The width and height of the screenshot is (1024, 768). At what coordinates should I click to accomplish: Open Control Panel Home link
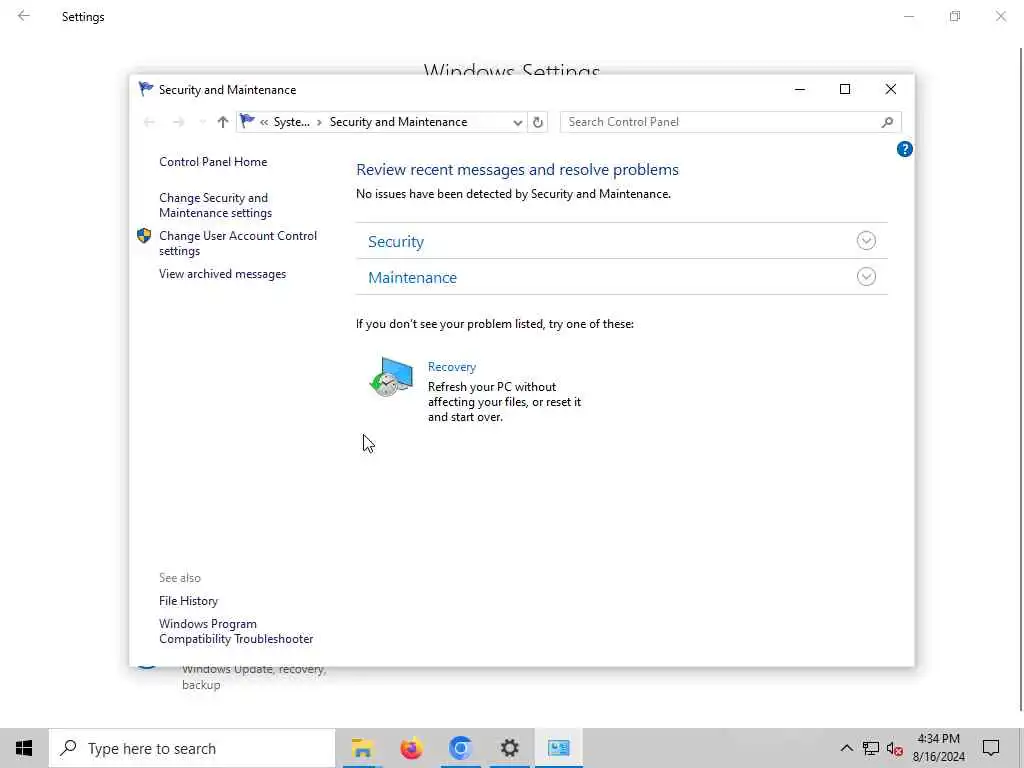point(213,162)
